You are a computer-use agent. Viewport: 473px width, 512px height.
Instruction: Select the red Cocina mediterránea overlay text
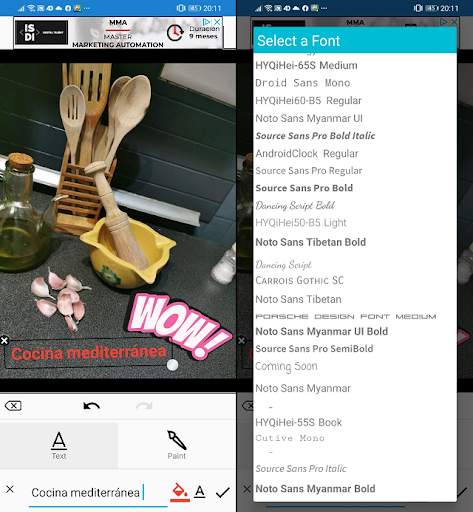pyautogui.click(x=89, y=353)
